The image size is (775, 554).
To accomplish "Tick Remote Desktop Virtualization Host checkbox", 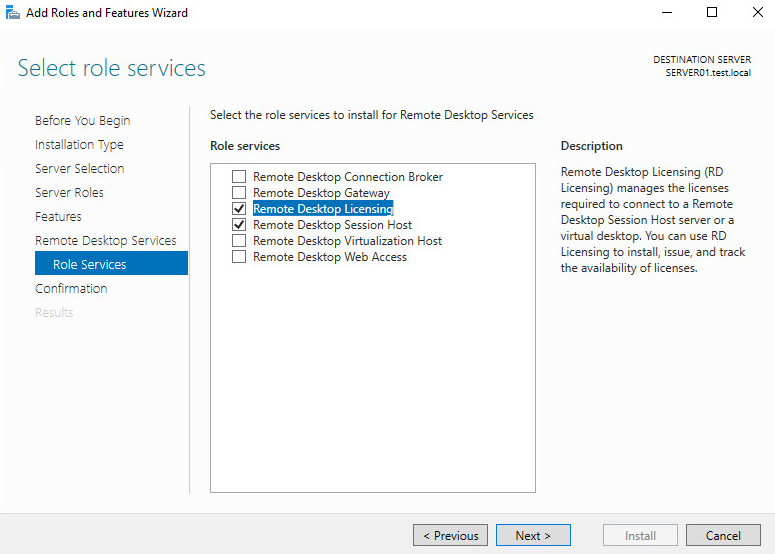I will point(239,241).
